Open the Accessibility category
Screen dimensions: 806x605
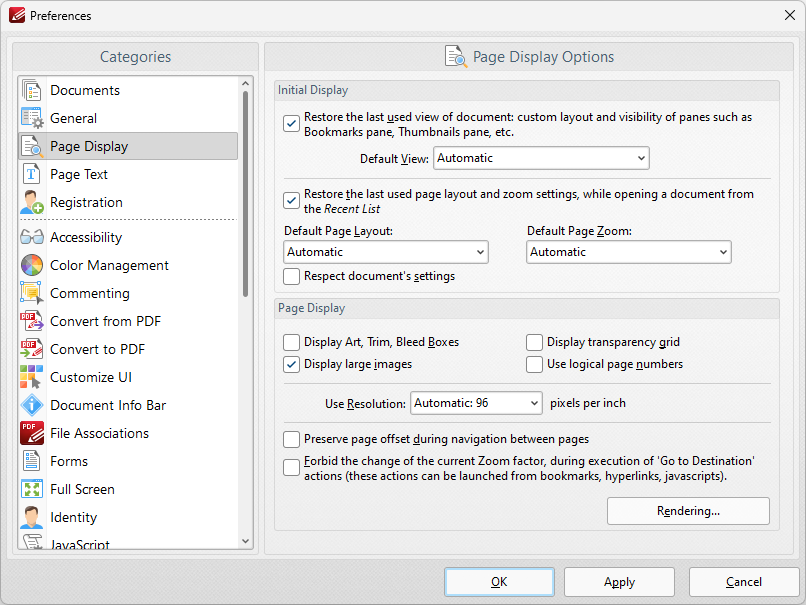(129, 237)
